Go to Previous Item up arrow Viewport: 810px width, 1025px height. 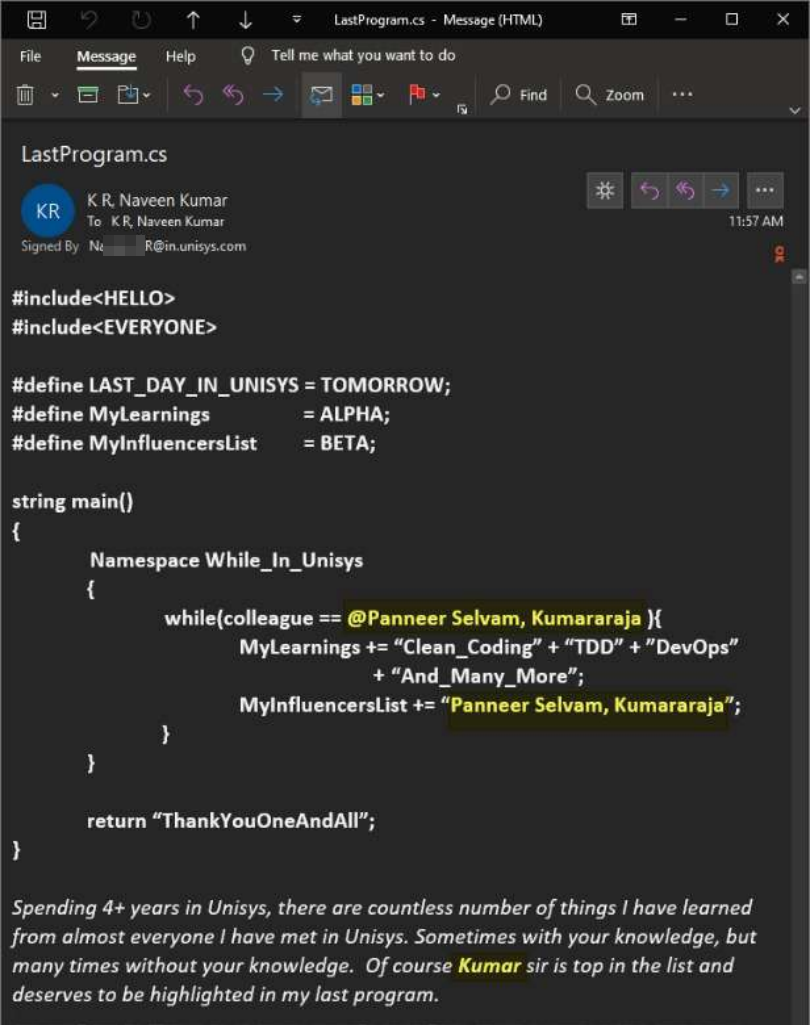193,20
